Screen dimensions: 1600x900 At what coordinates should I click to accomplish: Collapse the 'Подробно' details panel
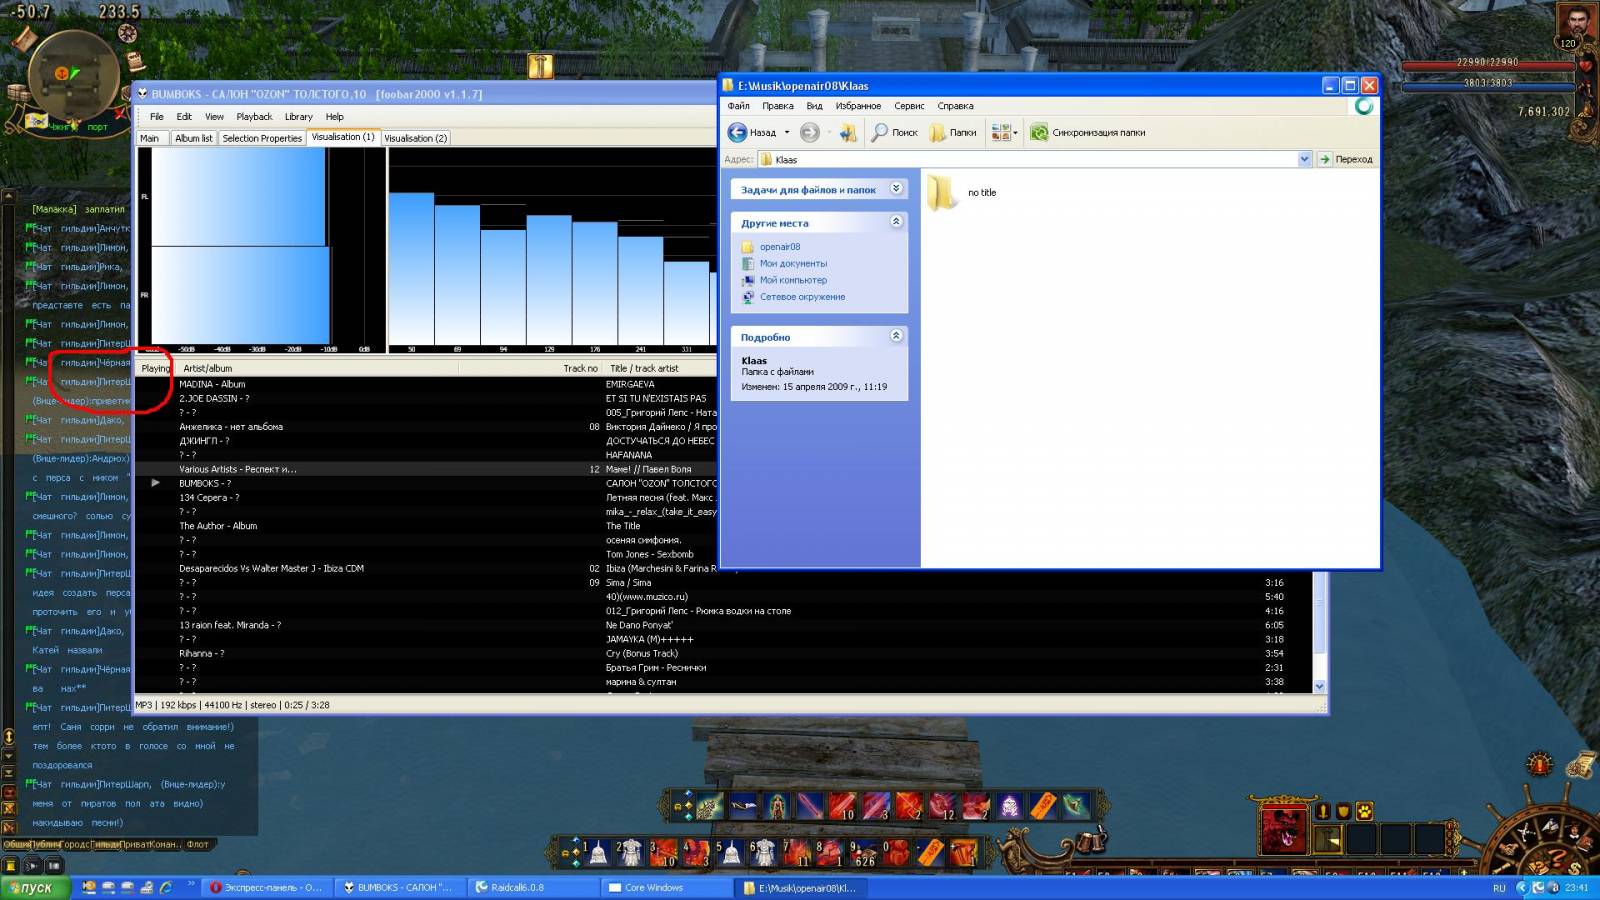pyautogui.click(x=896, y=336)
